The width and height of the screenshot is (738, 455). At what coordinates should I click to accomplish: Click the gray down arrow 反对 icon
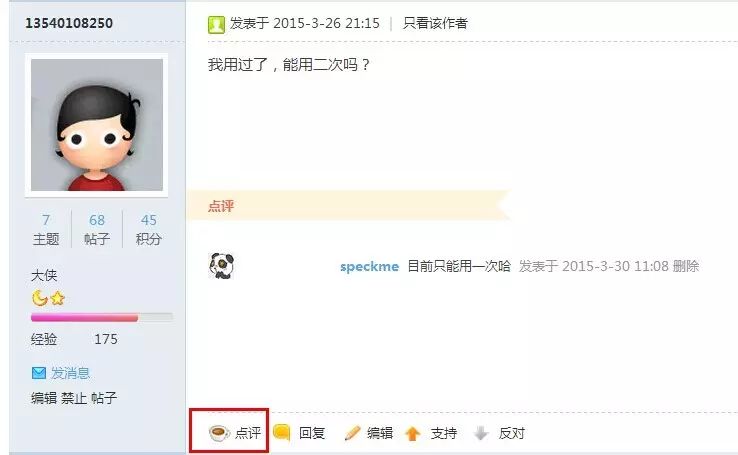click(481, 433)
